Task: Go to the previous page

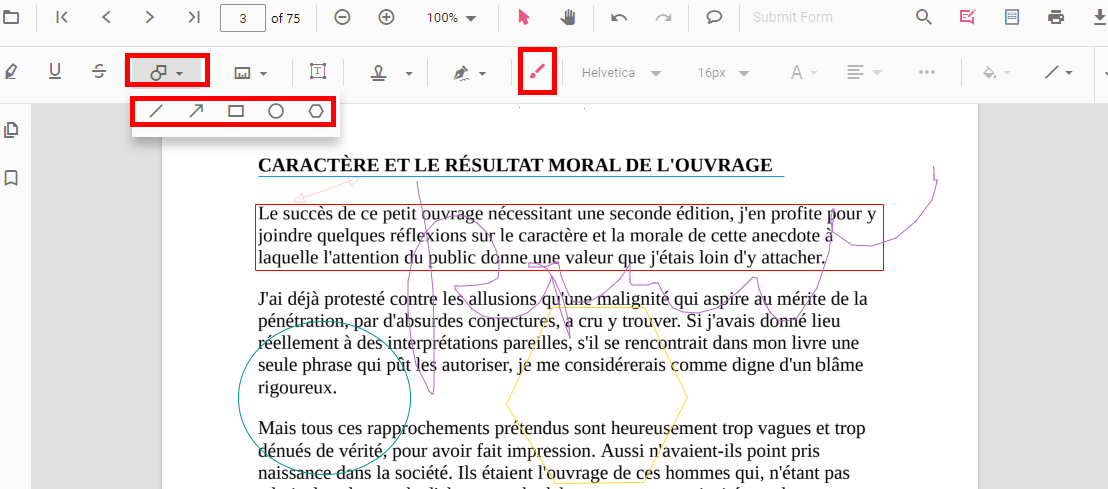Action: [x=106, y=18]
